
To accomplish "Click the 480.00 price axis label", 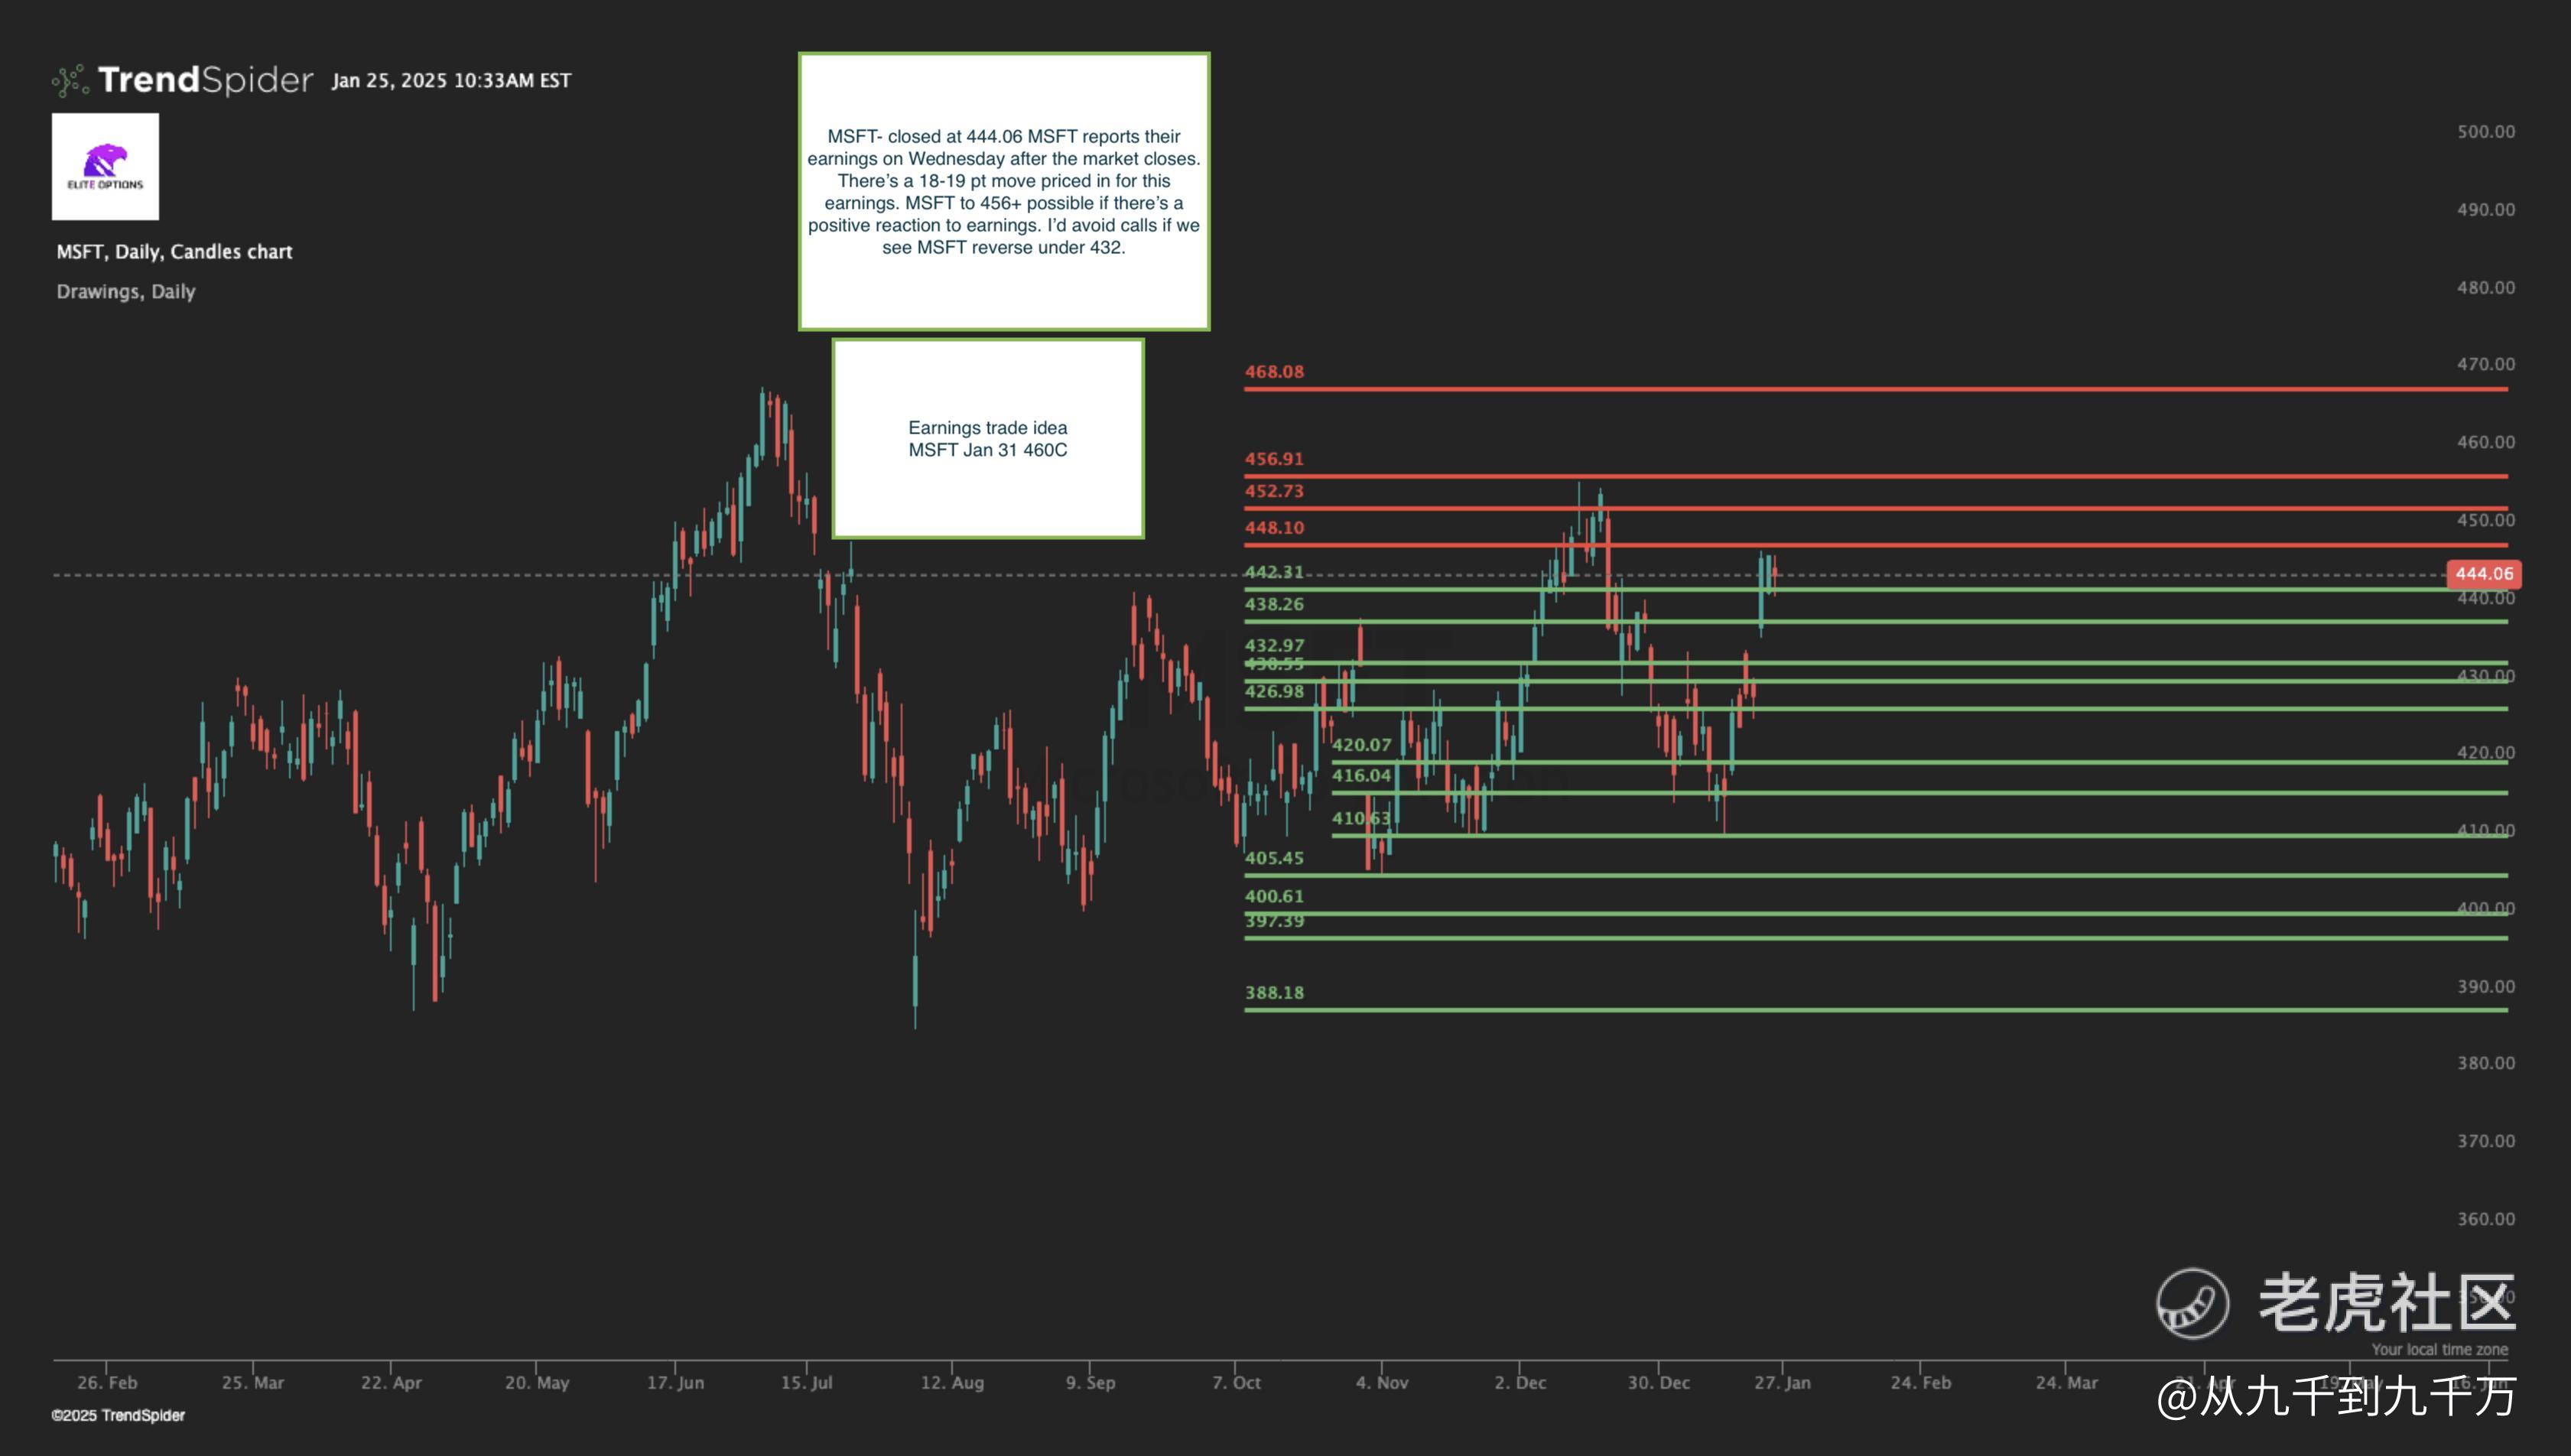I will coord(2486,288).
